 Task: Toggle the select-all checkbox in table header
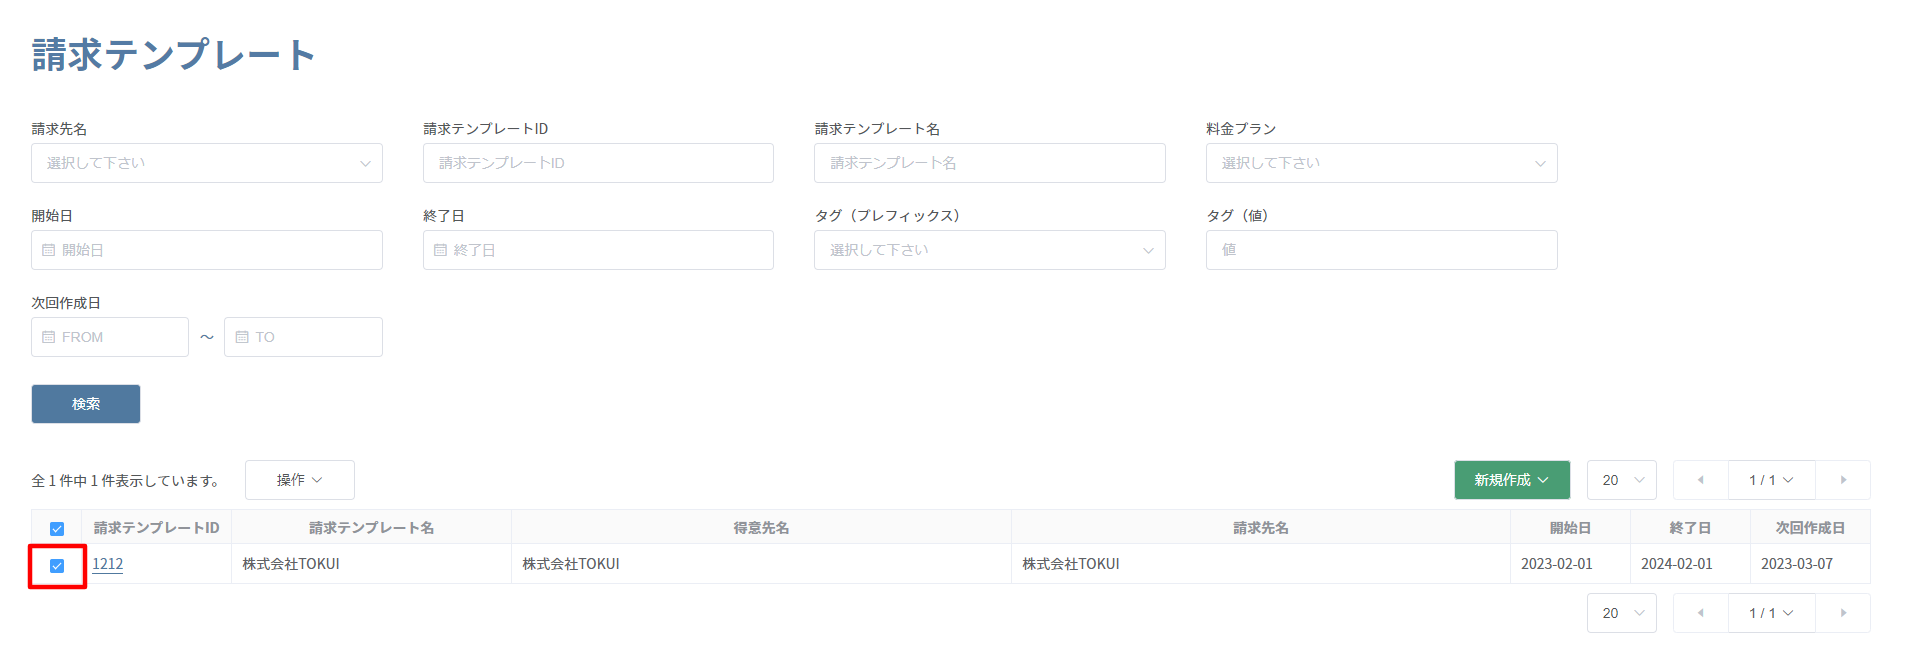[57, 529]
